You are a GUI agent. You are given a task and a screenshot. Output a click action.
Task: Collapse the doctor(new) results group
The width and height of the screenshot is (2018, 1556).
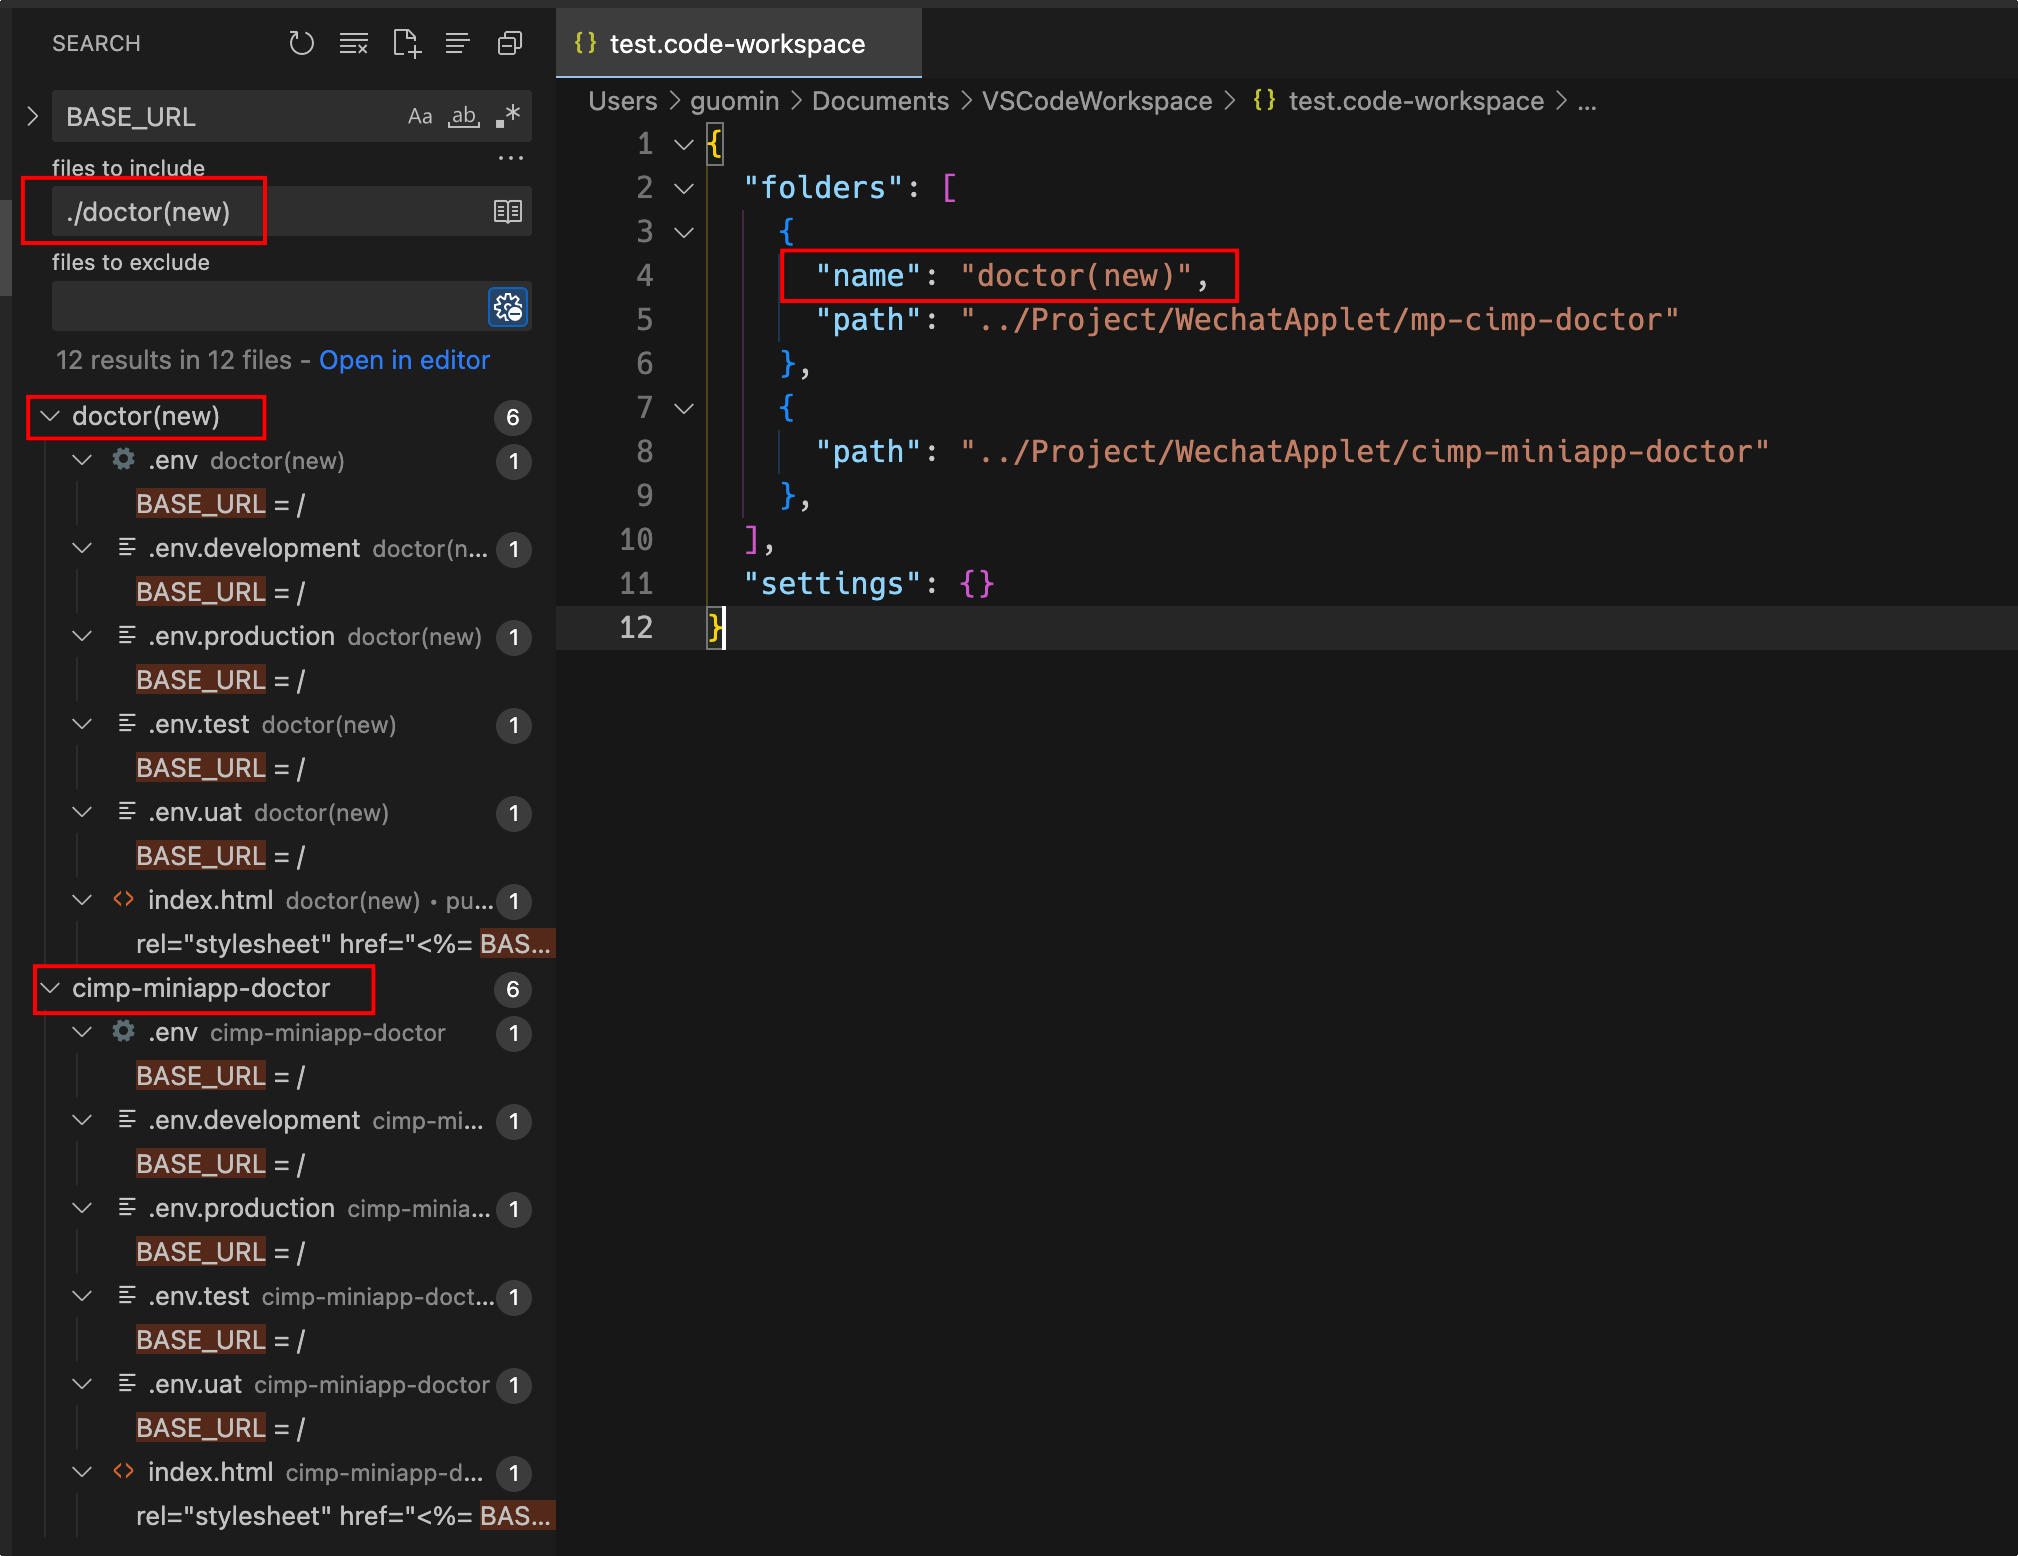tap(50, 416)
